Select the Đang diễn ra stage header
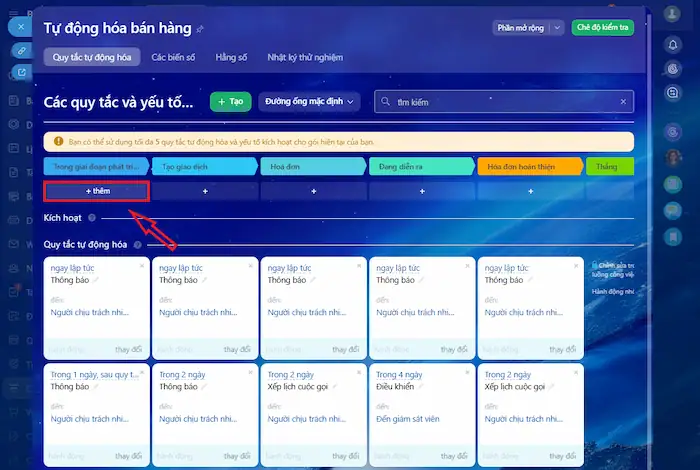This screenshot has width=700, height=470. tap(422, 166)
